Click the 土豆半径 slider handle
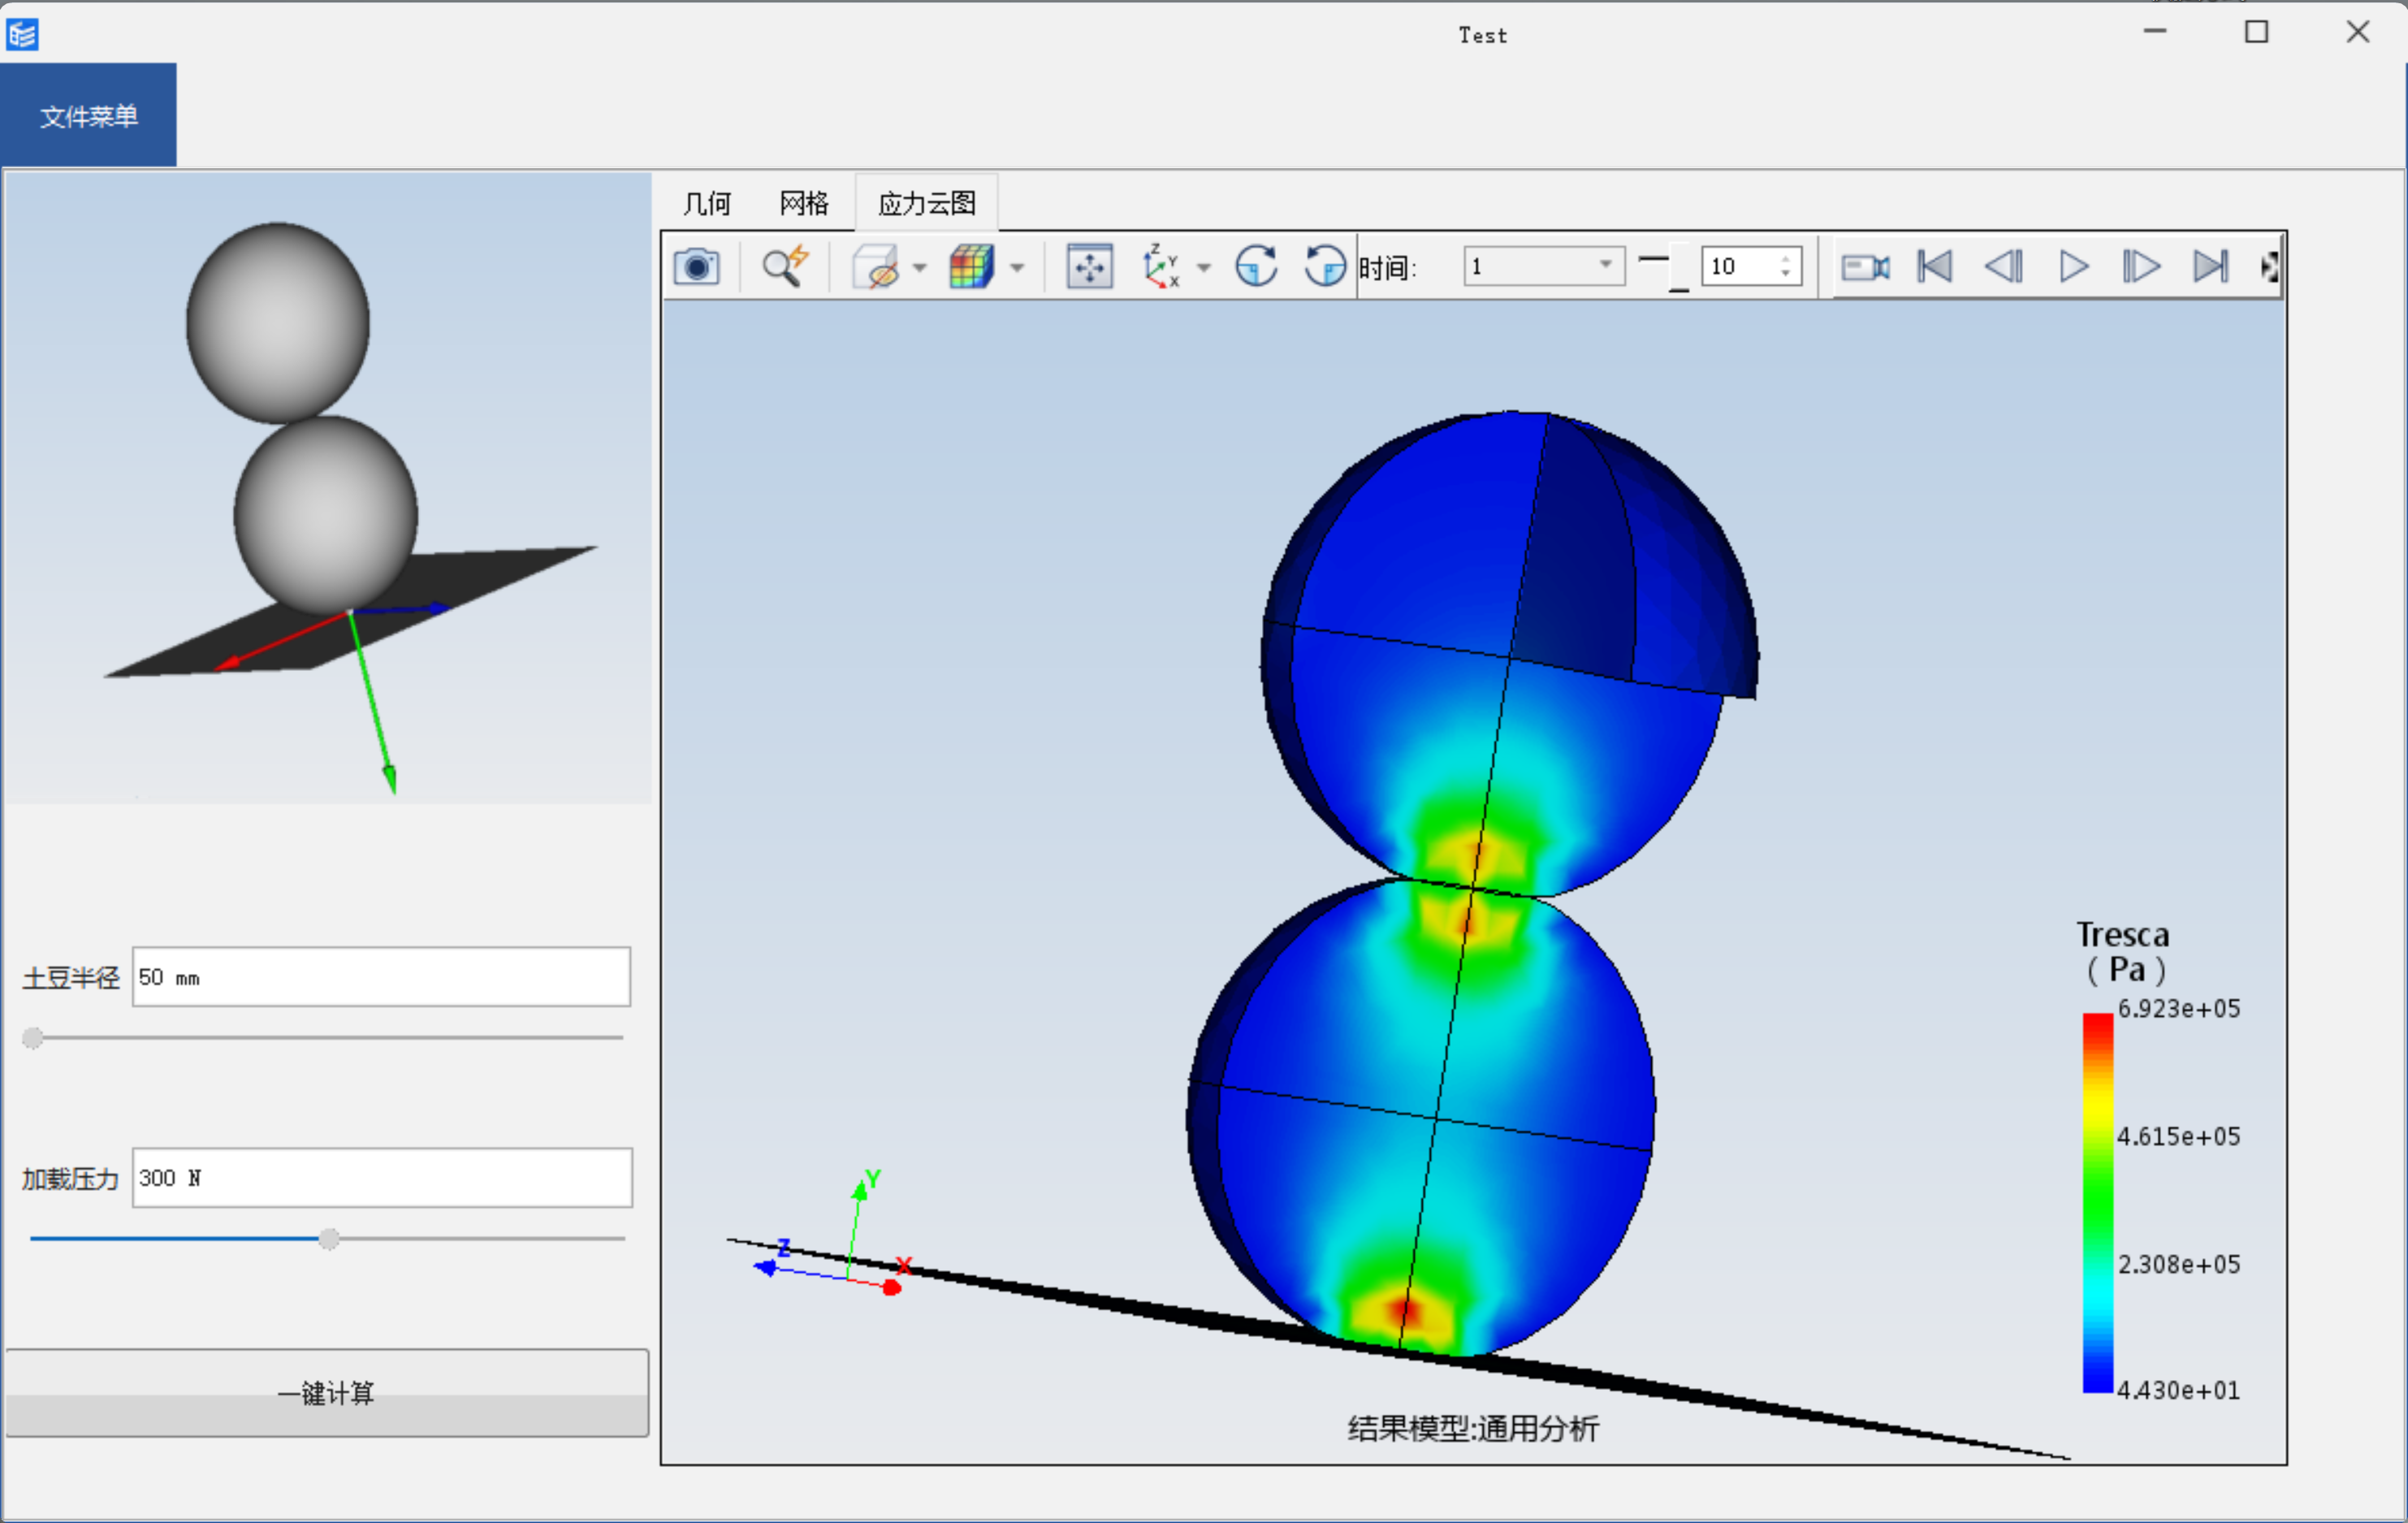 click(33, 1038)
